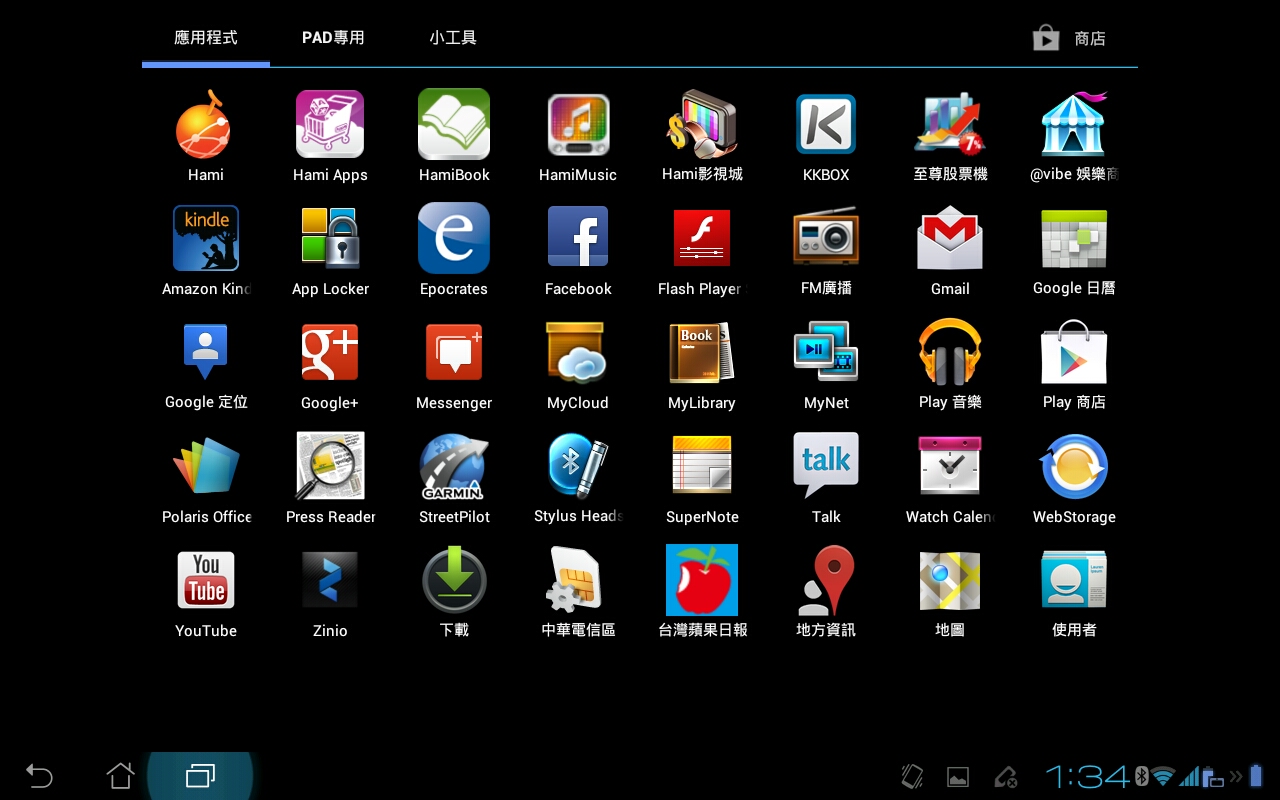Select the 應用程式 tab
Image resolution: width=1280 pixels, height=800 pixels.
[206, 38]
